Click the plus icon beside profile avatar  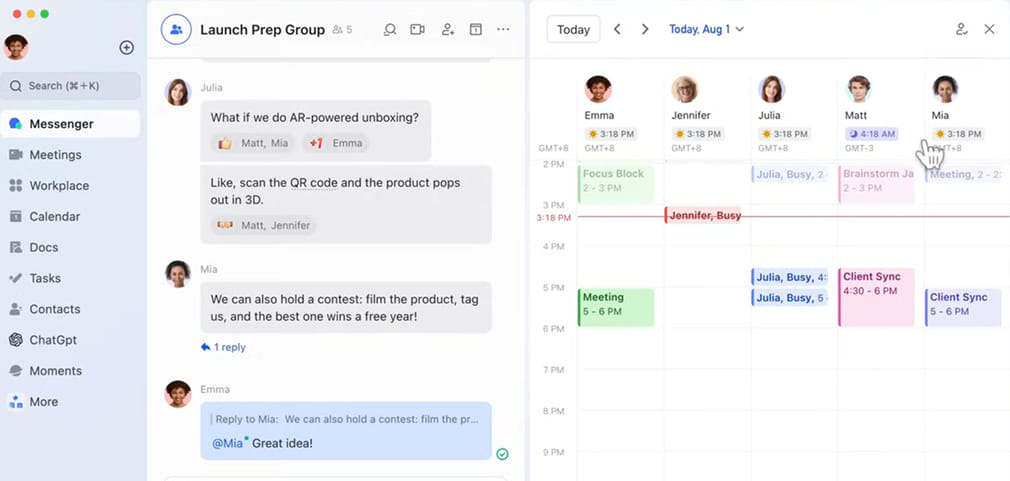tap(127, 47)
